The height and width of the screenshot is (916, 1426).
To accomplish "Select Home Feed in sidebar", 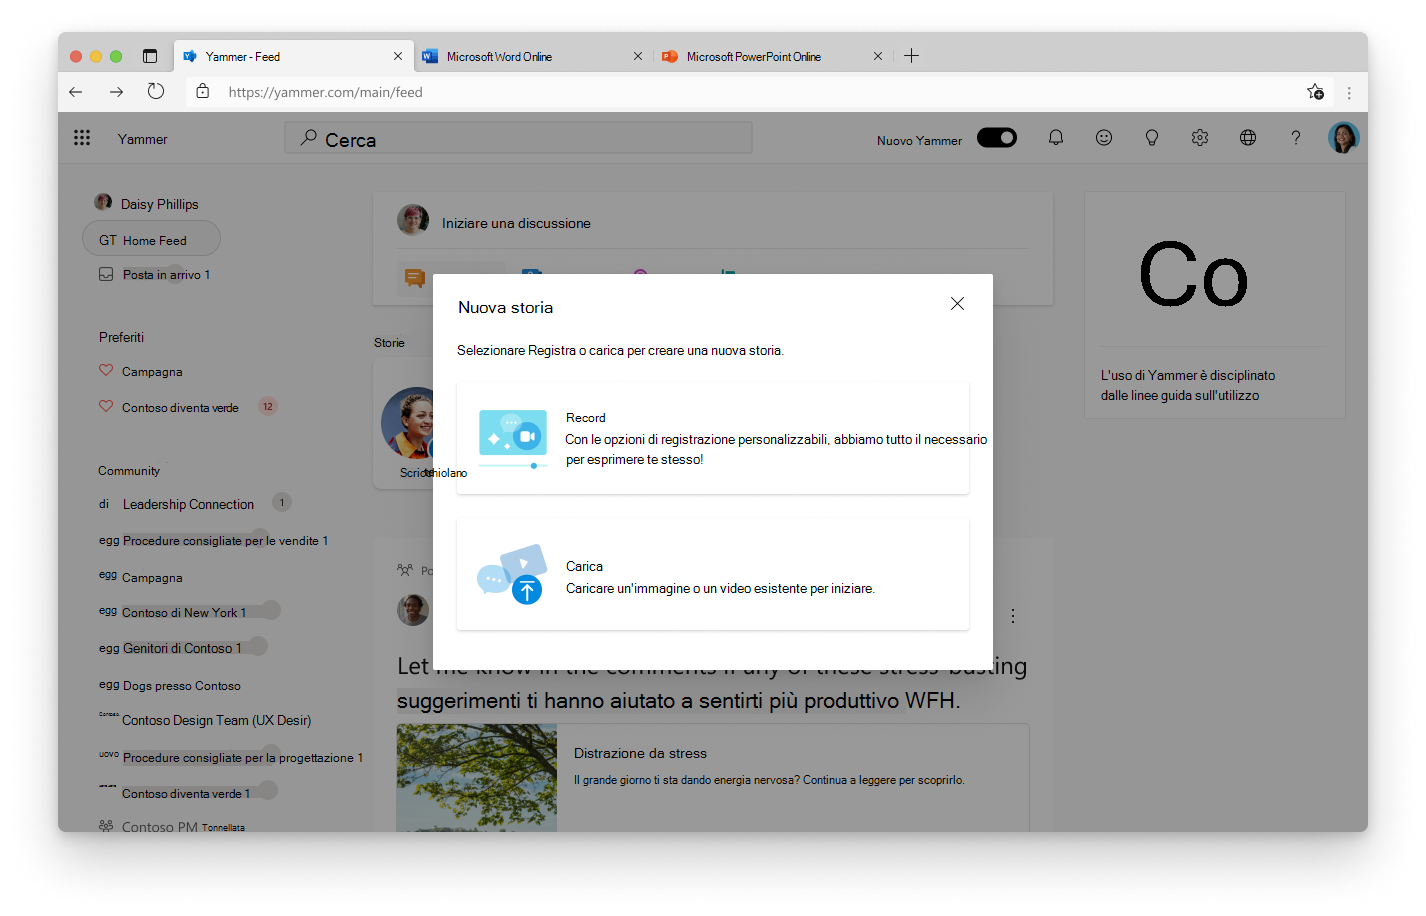I will click(151, 240).
